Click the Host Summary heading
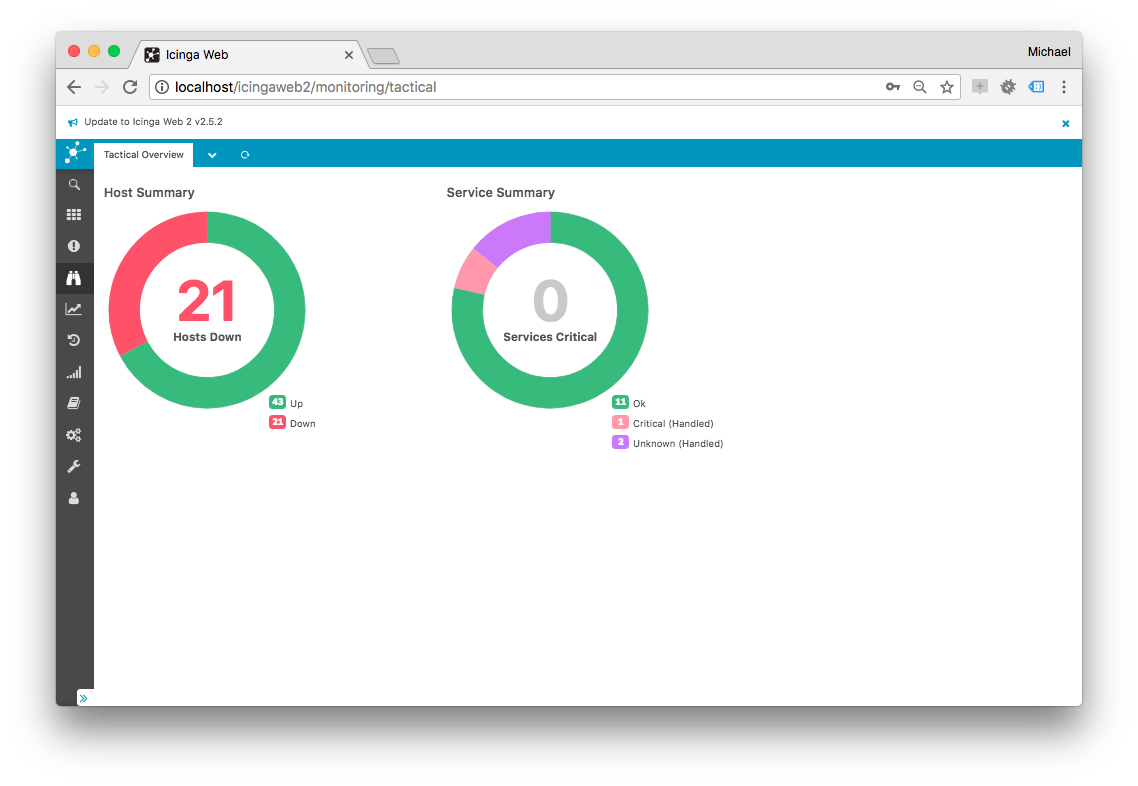This screenshot has width=1138, height=786. point(150,192)
